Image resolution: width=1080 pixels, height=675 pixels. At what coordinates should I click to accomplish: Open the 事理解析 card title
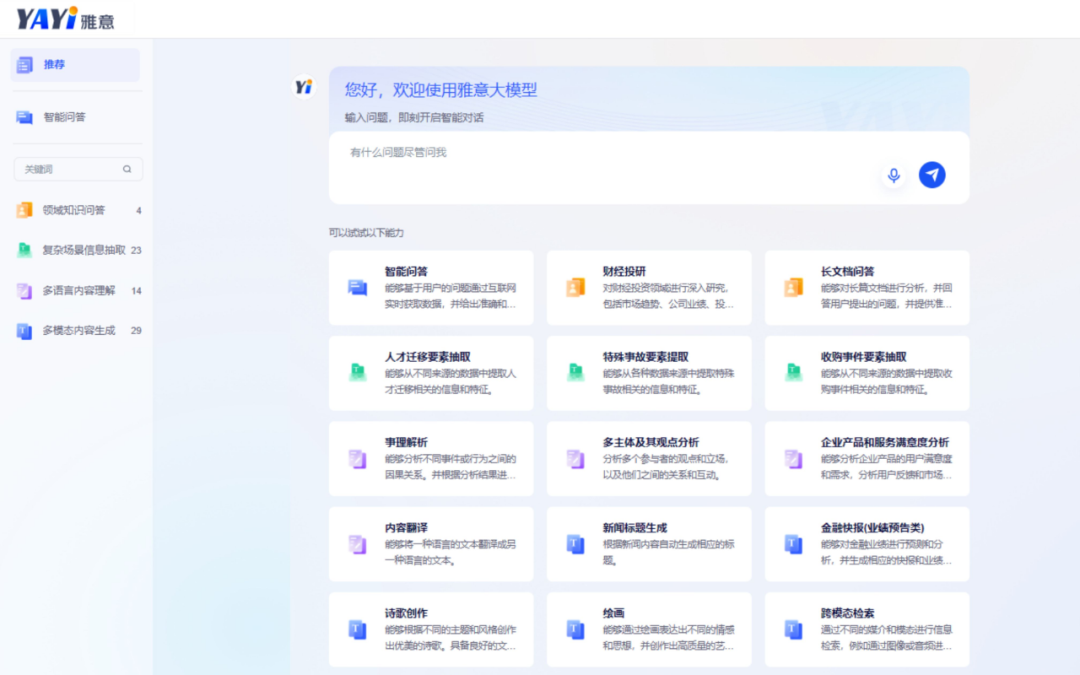[x=406, y=442]
